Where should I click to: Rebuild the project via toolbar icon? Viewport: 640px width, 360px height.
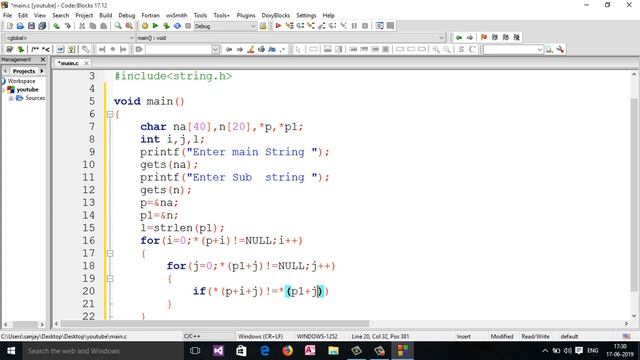coord(177,26)
